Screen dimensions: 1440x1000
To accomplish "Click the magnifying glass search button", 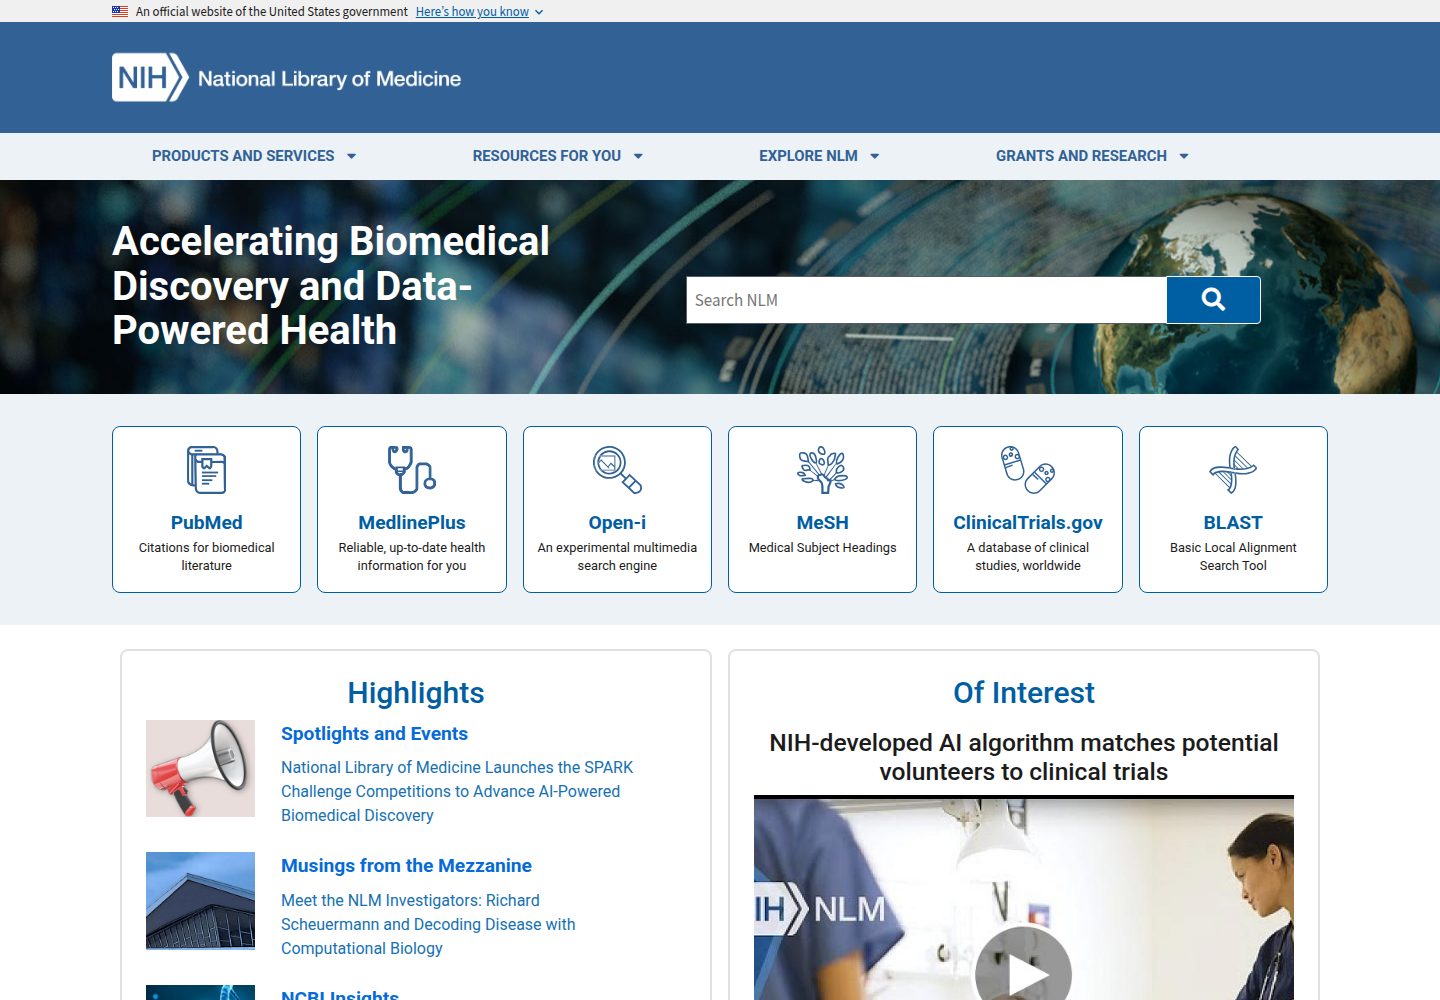I will [1213, 300].
